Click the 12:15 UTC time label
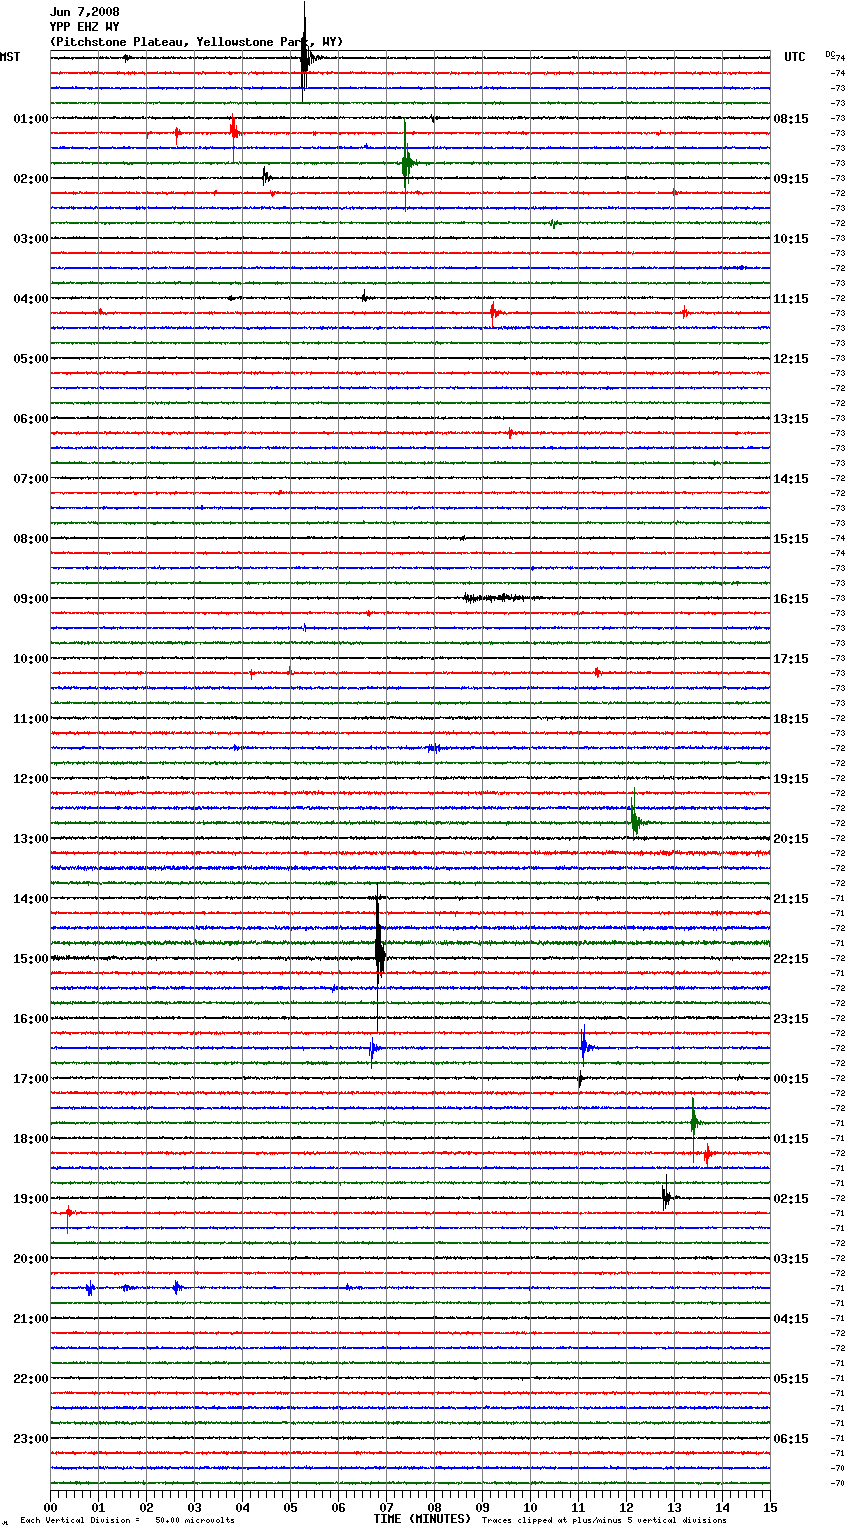Viewport: 850px width, 1534px height. click(x=791, y=359)
